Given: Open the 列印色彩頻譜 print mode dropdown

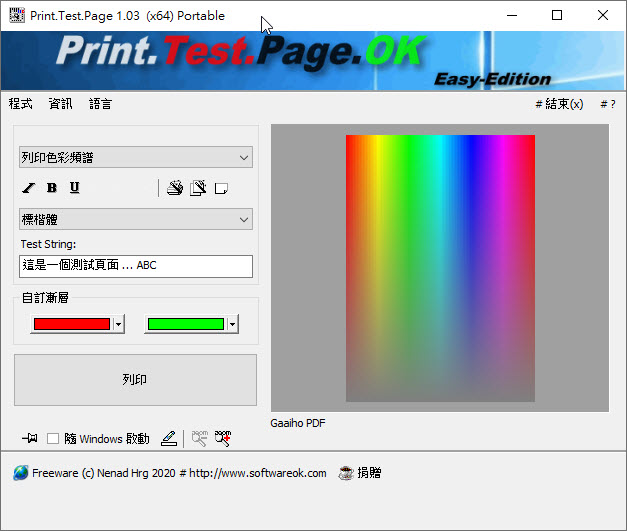Looking at the screenshot, I should [136, 157].
